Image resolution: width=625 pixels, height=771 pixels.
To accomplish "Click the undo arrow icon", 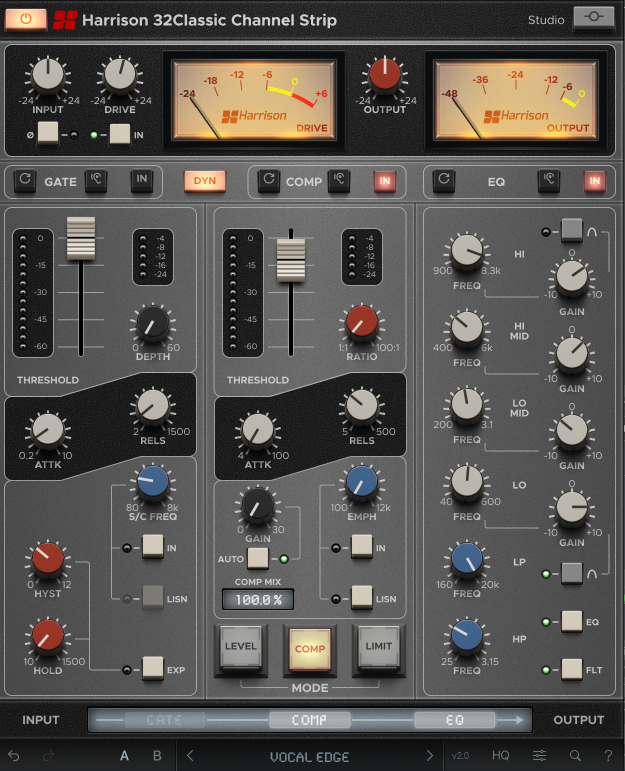I will [x=14, y=755].
